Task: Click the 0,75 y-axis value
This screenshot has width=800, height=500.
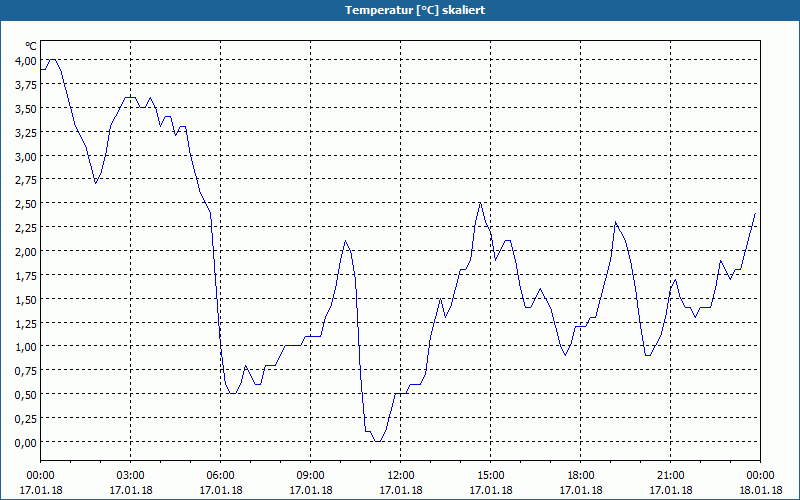Action: [x=26, y=371]
